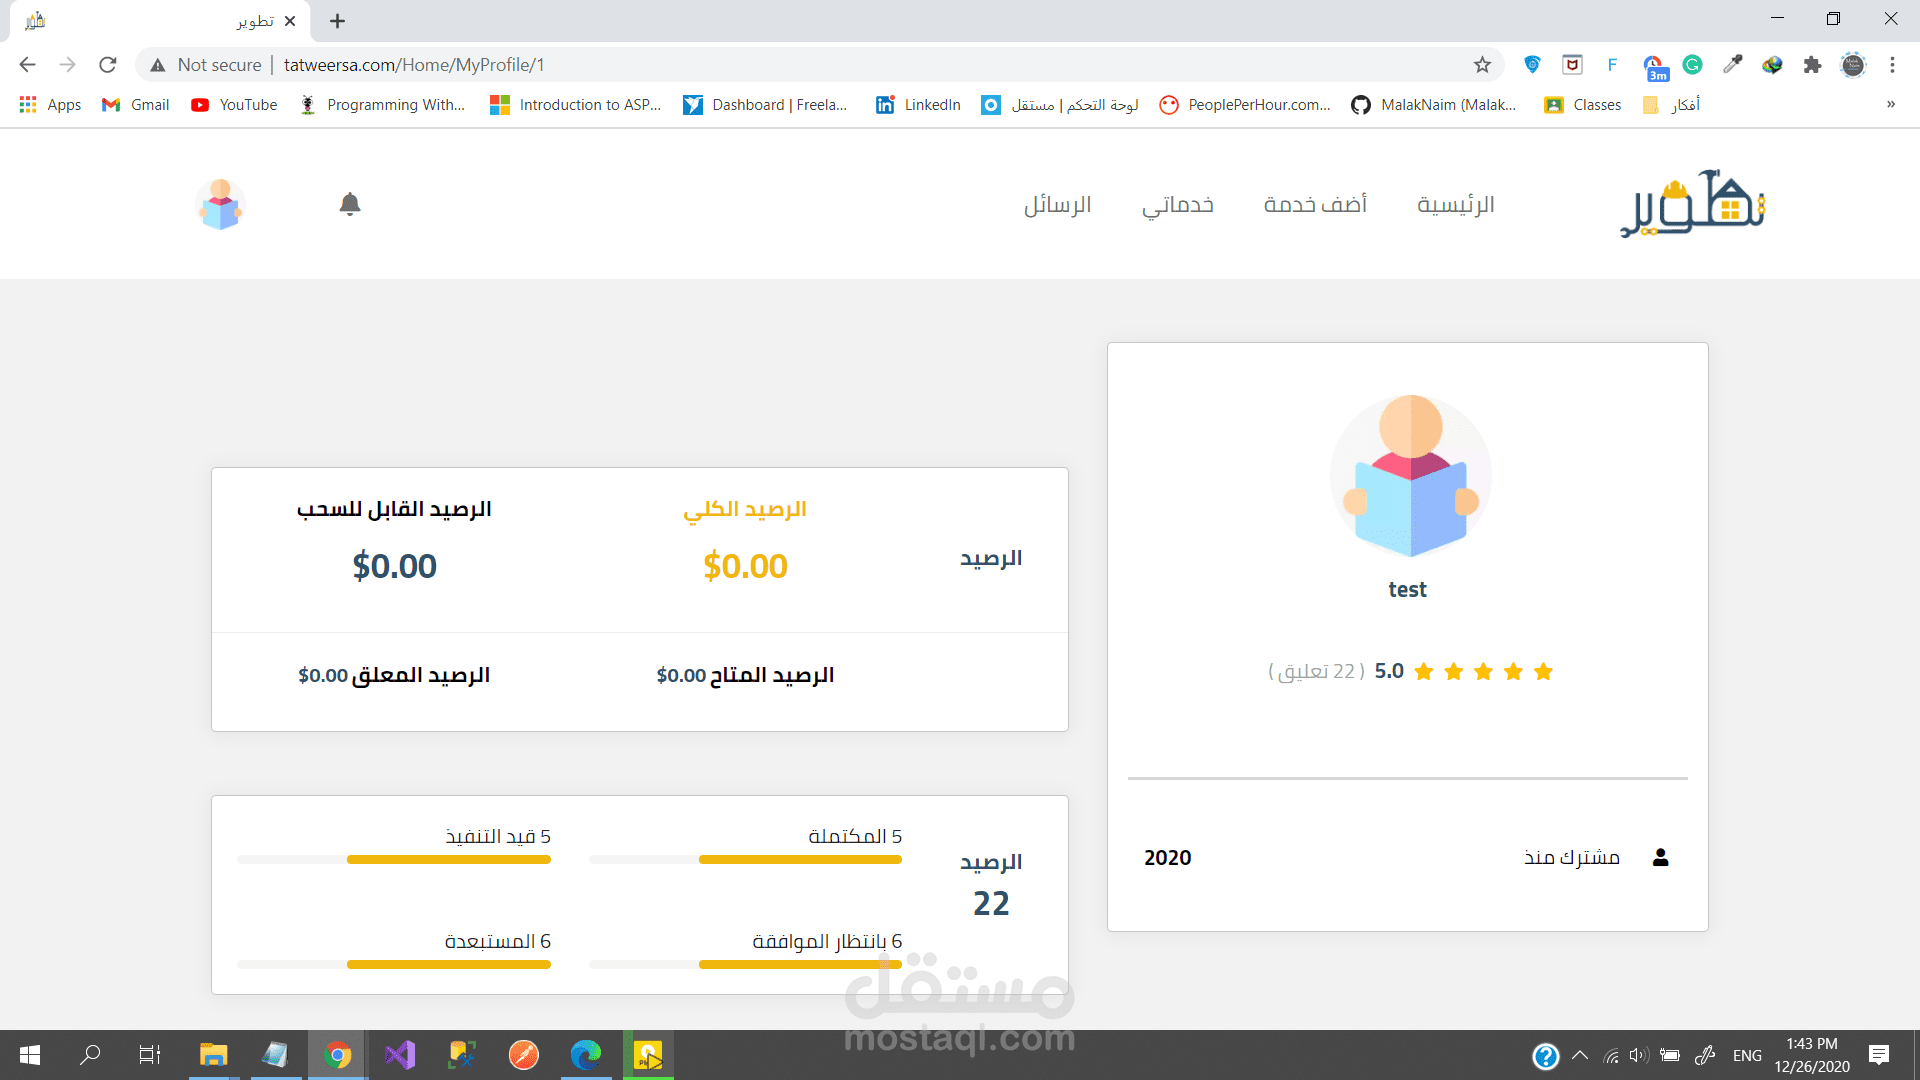
Task: Open Microsoft Edge from the taskbar
Action: (586, 1055)
